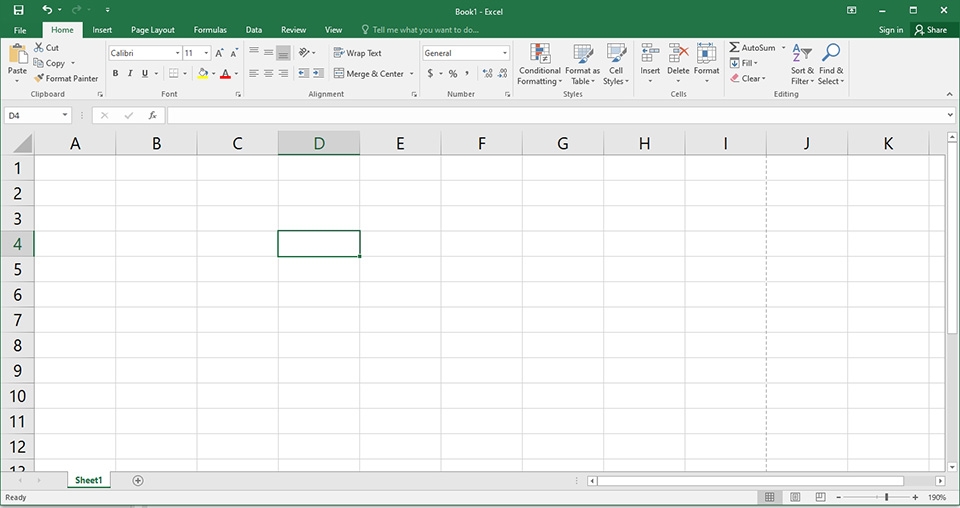Image resolution: width=960 pixels, height=508 pixels.
Task: Click the Insert cells button
Action: (650, 63)
